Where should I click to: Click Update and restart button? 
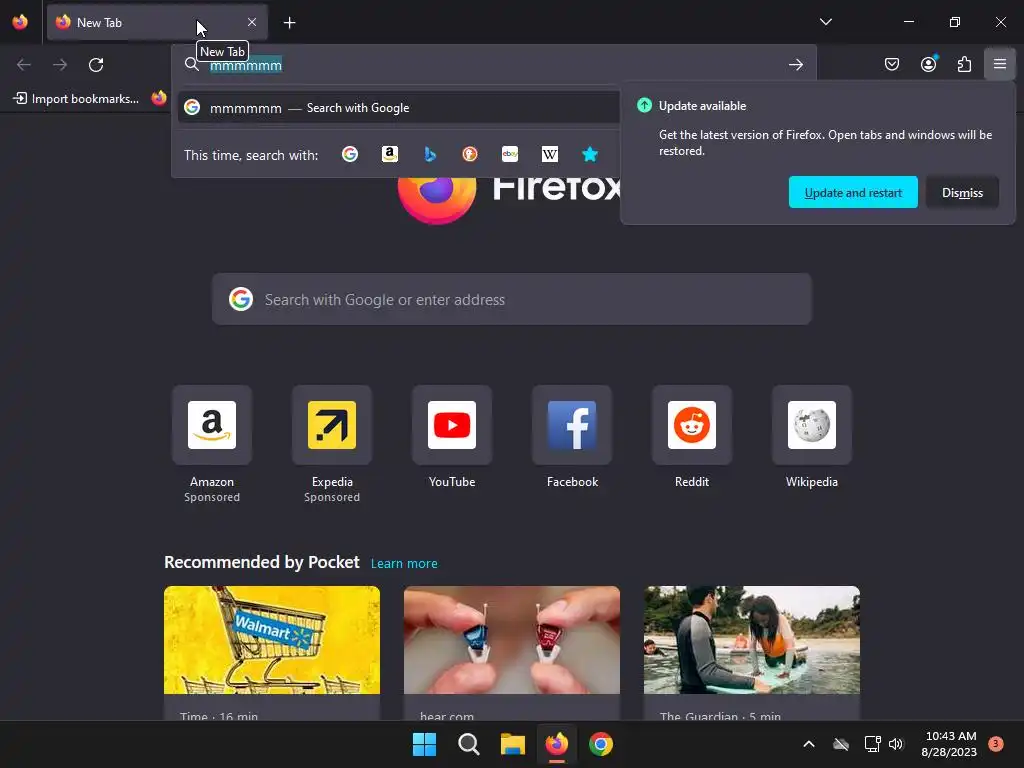tap(853, 192)
